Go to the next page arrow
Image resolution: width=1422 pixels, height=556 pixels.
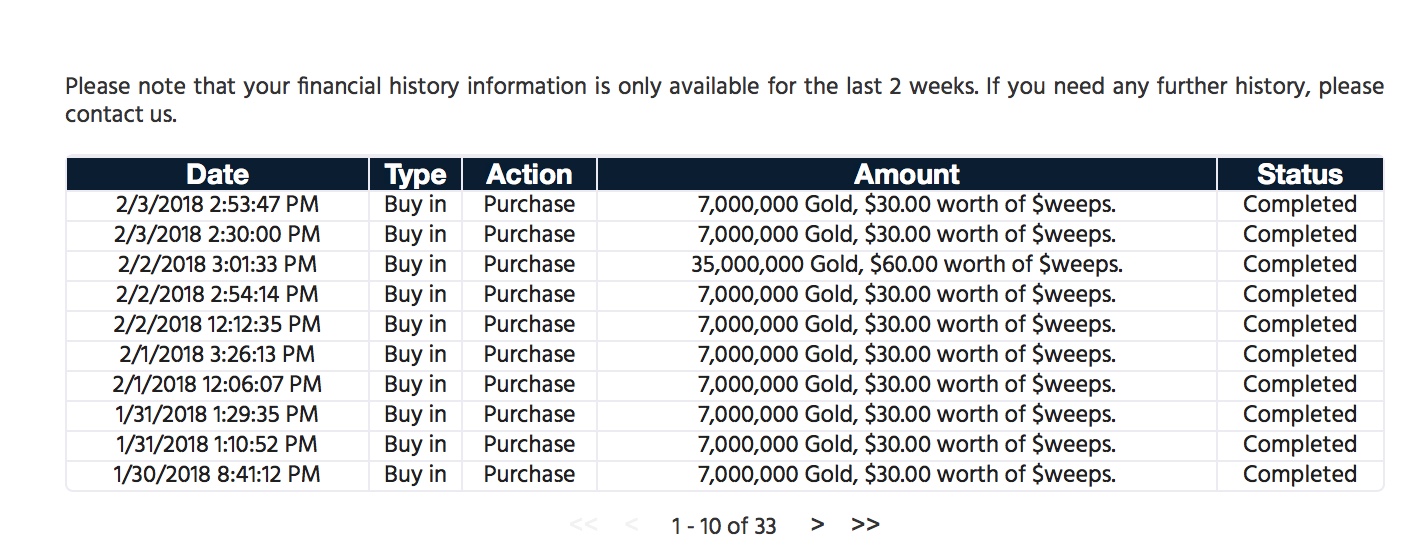(x=818, y=524)
